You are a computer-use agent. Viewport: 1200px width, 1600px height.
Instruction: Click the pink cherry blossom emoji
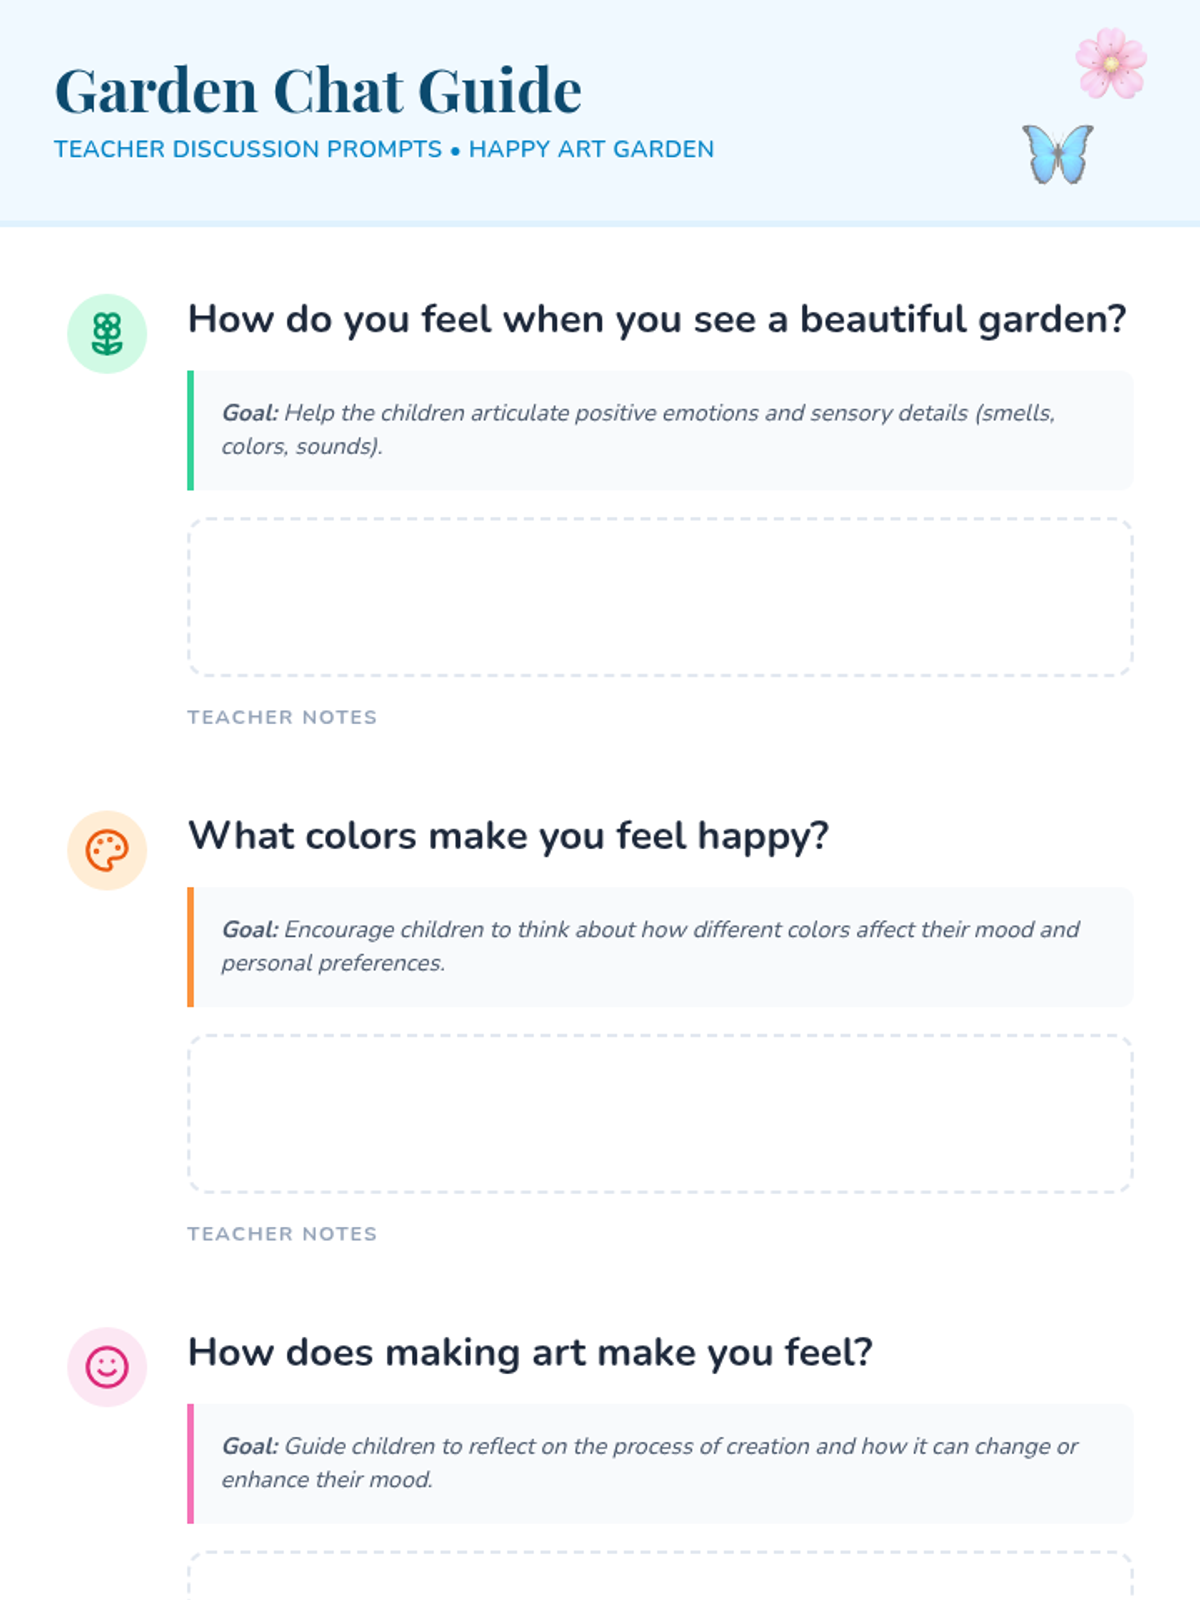point(1111,64)
